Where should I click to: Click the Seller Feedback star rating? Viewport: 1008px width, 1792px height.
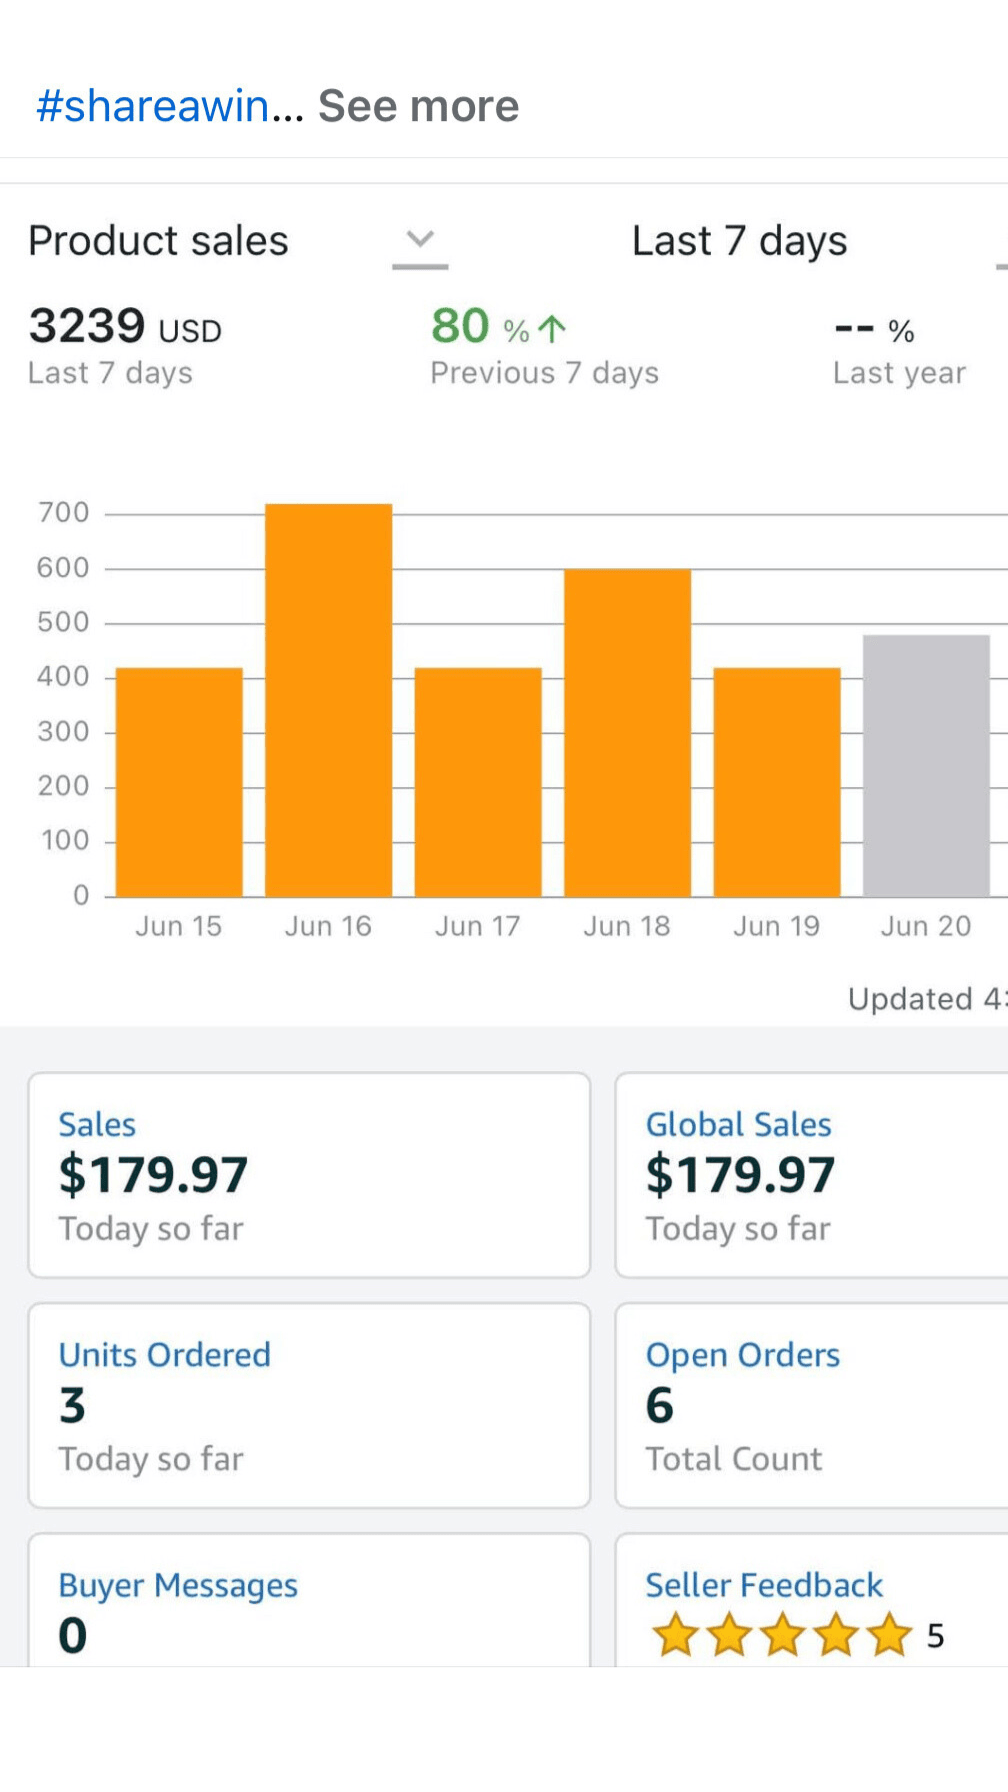pos(781,1636)
